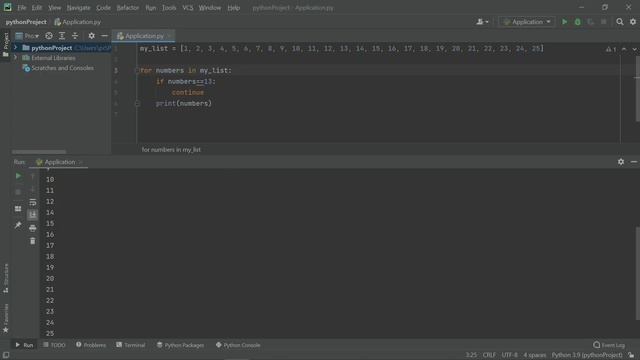This screenshot has width=640, height=360.
Task: Open Python Packages tool window
Action: point(180,345)
